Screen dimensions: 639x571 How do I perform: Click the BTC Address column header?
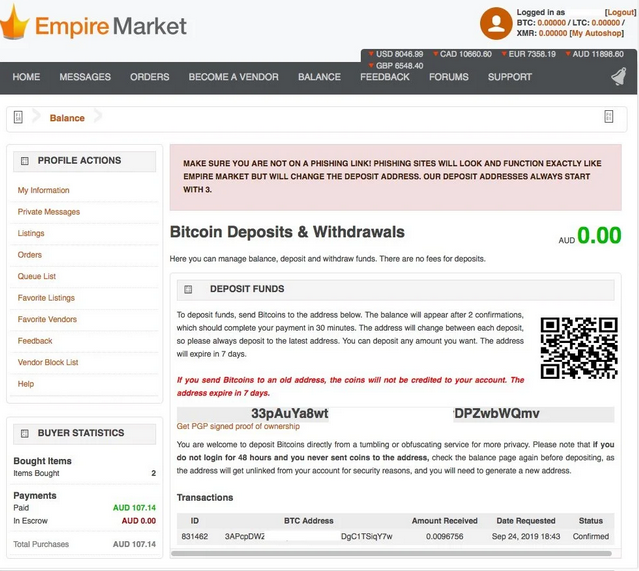(308, 521)
